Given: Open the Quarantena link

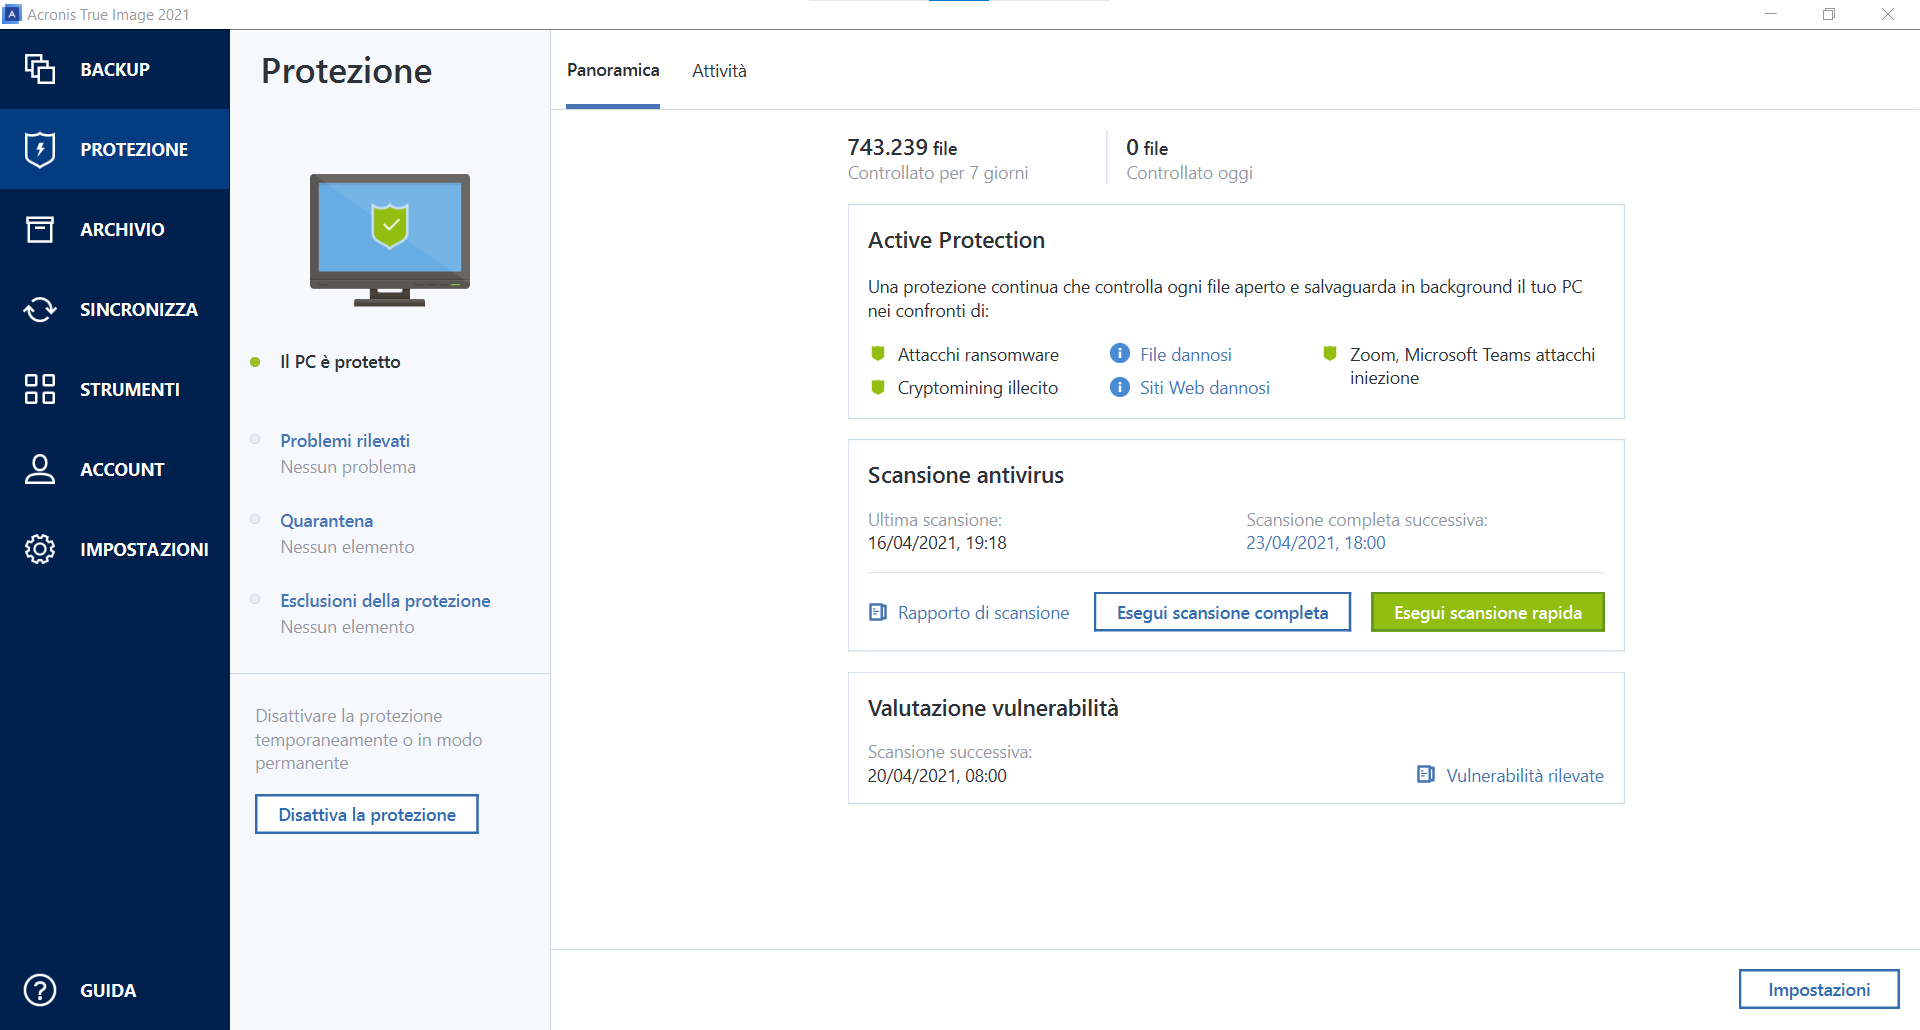Looking at the screenshot, I should coord(327,521).
